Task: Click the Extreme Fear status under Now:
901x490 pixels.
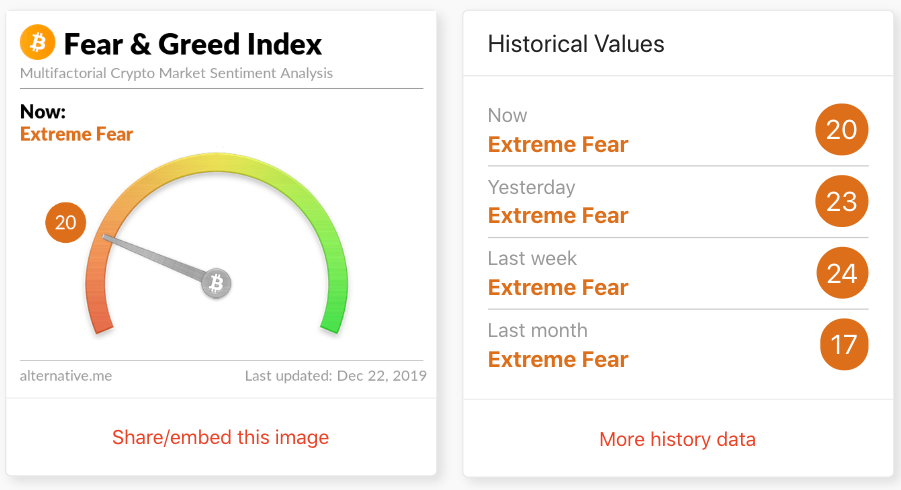Action: (x=76, y=134)
